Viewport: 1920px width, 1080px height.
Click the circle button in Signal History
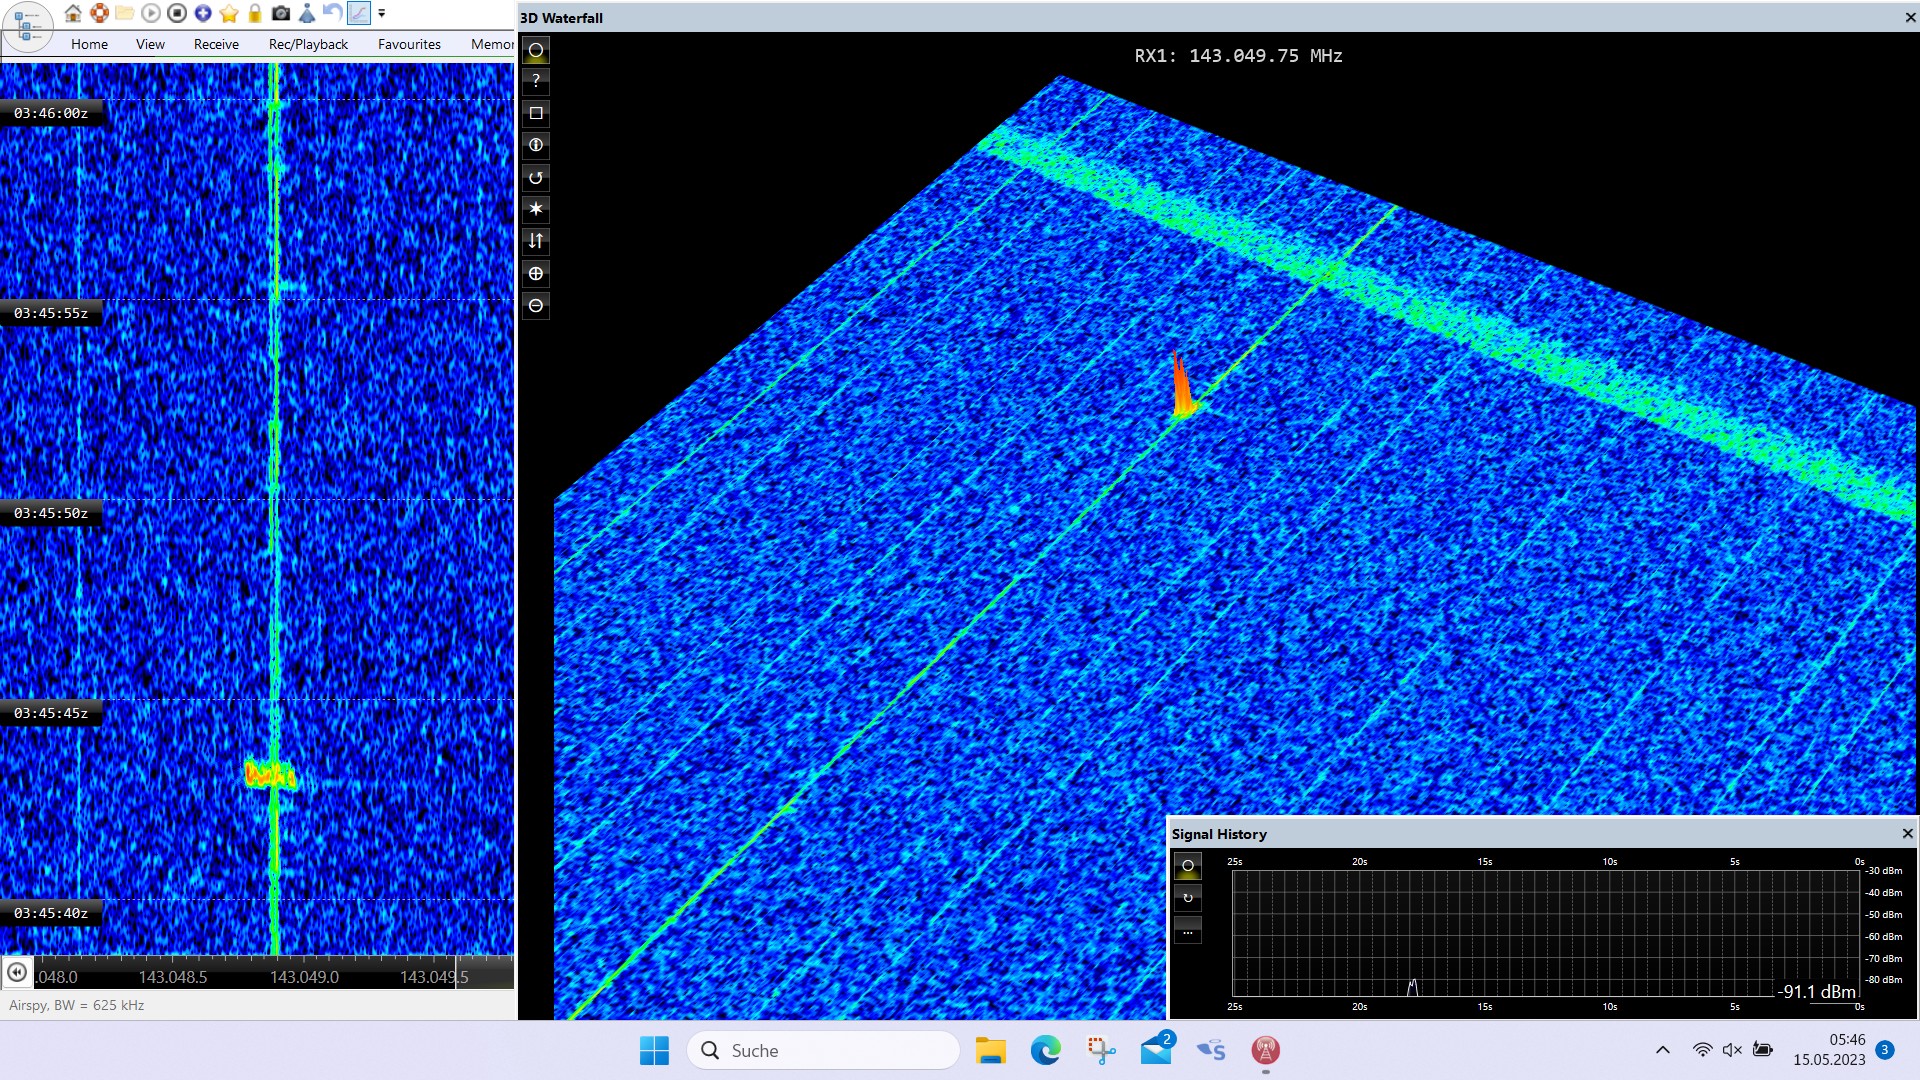[1188, 866]
